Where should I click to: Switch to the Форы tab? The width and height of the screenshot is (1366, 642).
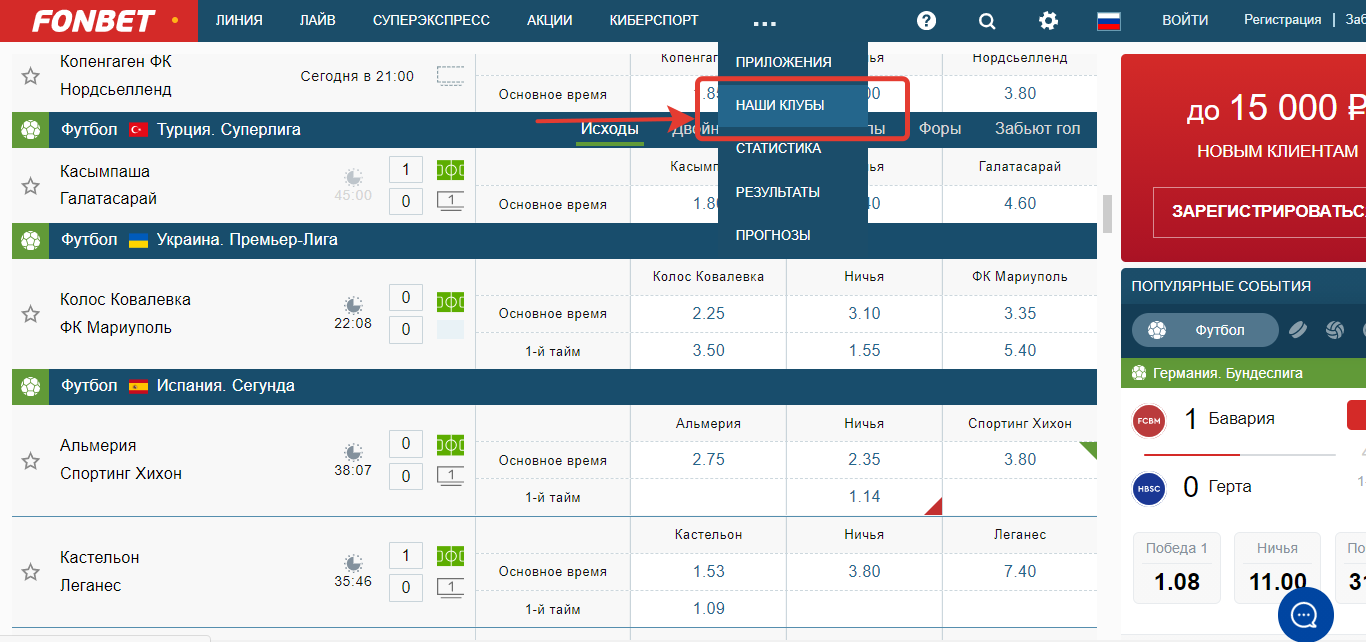pyautogui.click(x=940, y=129)
